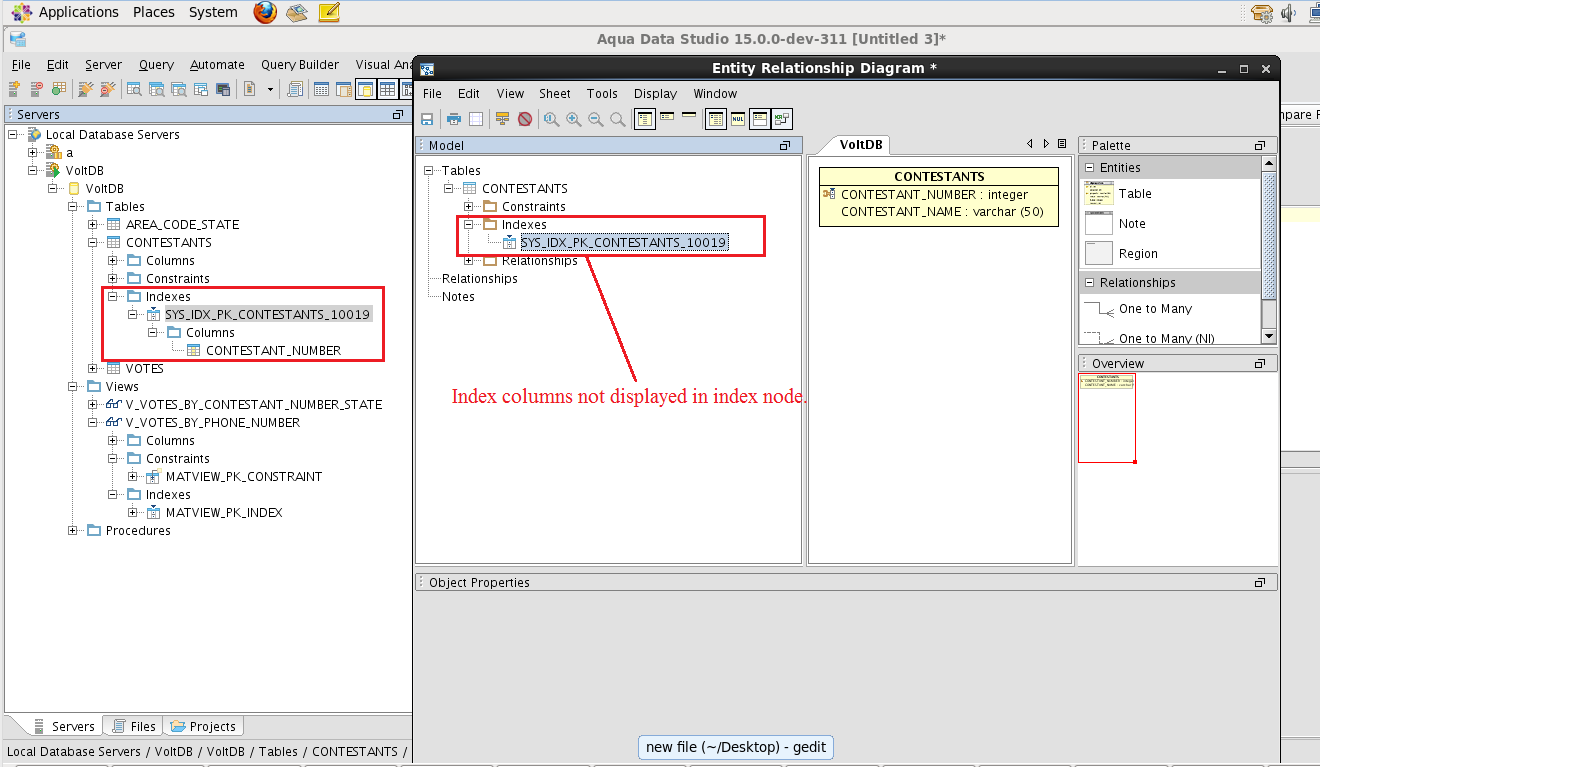Click the Zoom In magnifier icon
This screenshot has width=1594, height=767.
[x=574, y=119]
